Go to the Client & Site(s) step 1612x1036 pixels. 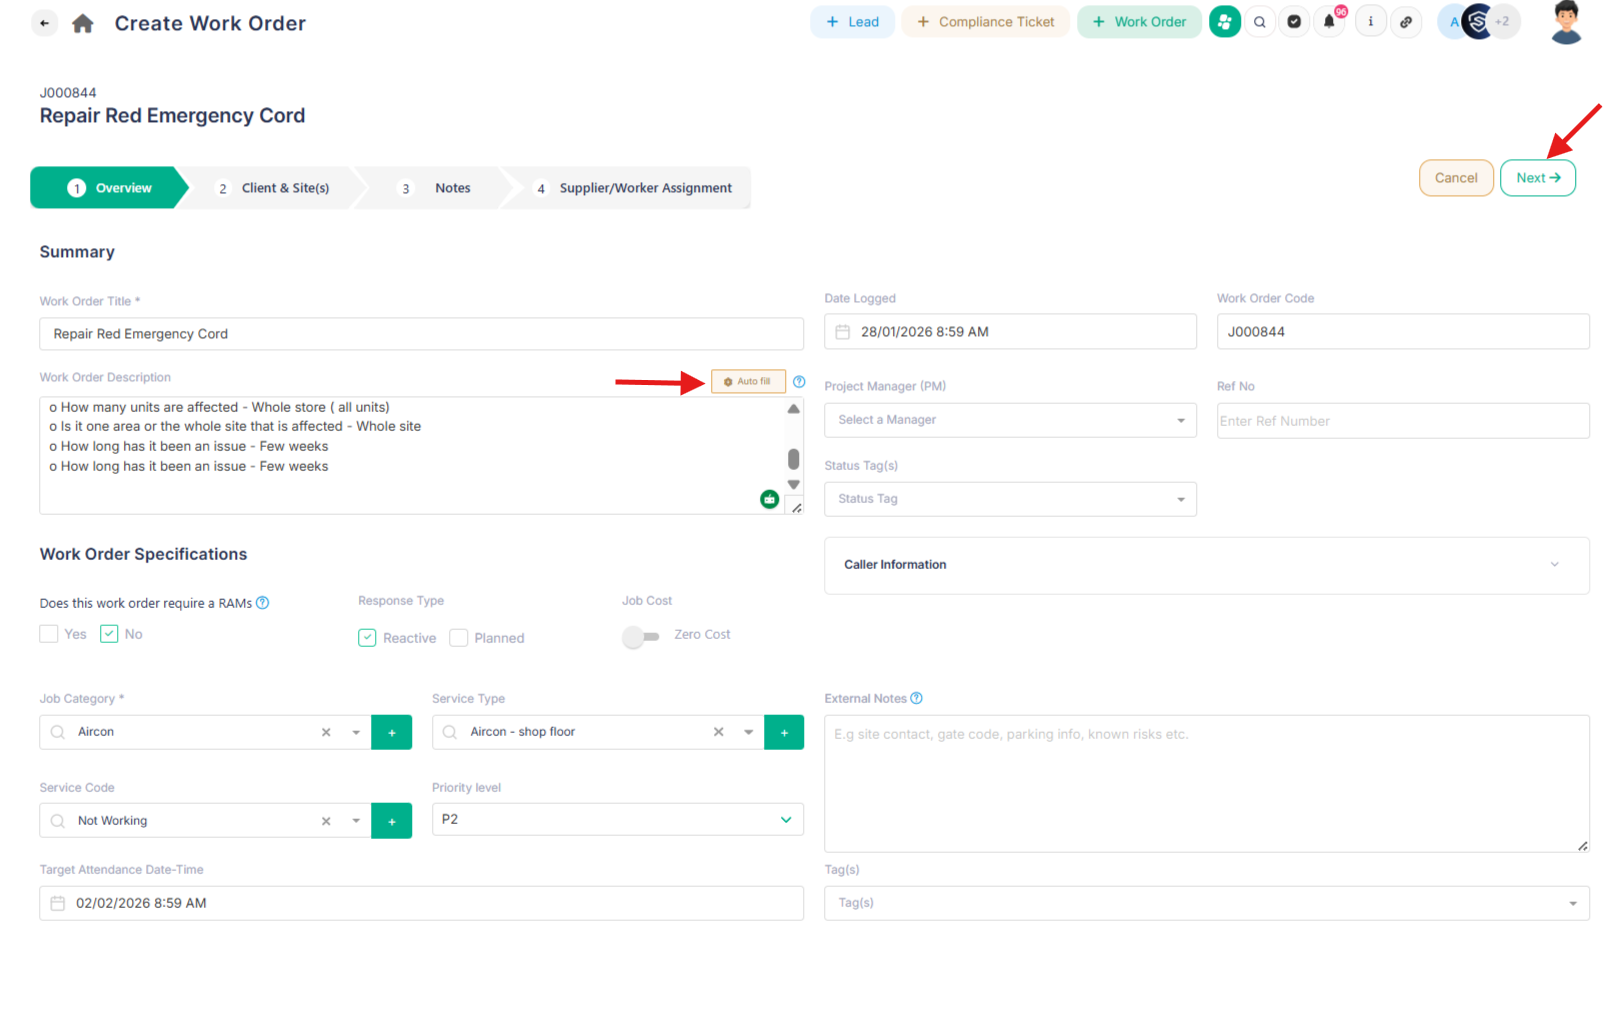(x=274, y=188)
